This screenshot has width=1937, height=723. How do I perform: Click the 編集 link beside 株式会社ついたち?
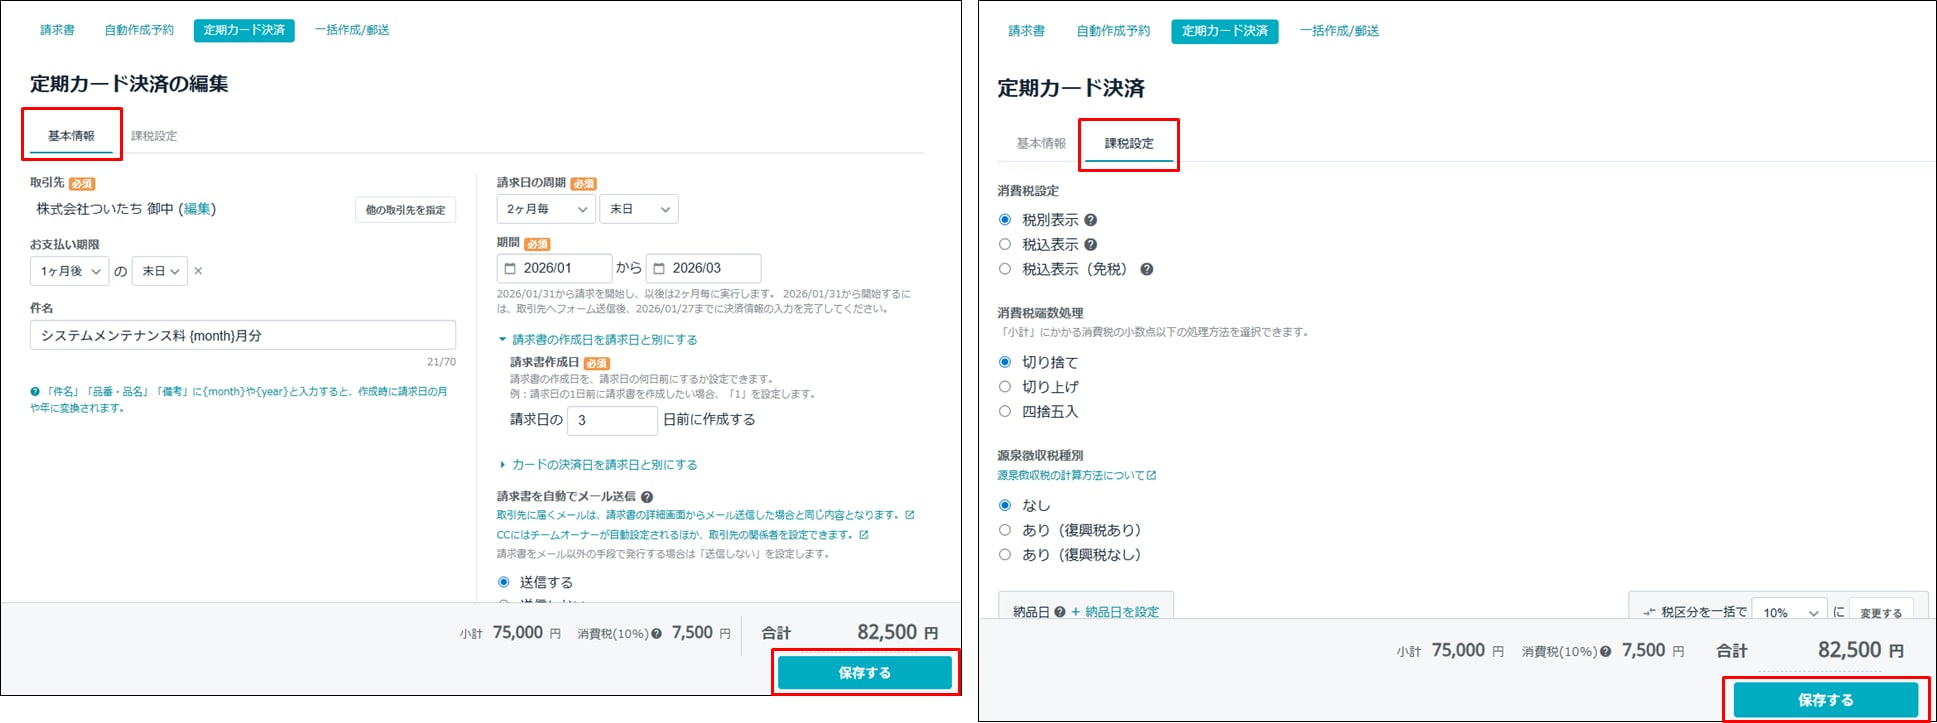[x=197, y=209]
